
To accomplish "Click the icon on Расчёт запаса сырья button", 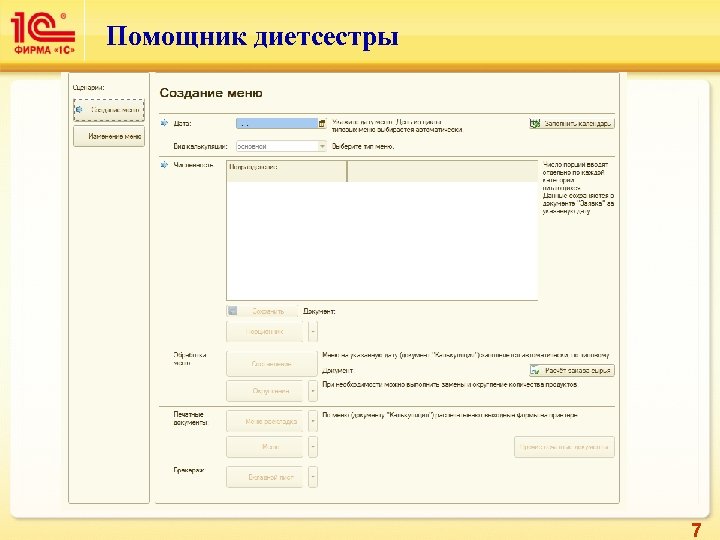I will (535, 370).
